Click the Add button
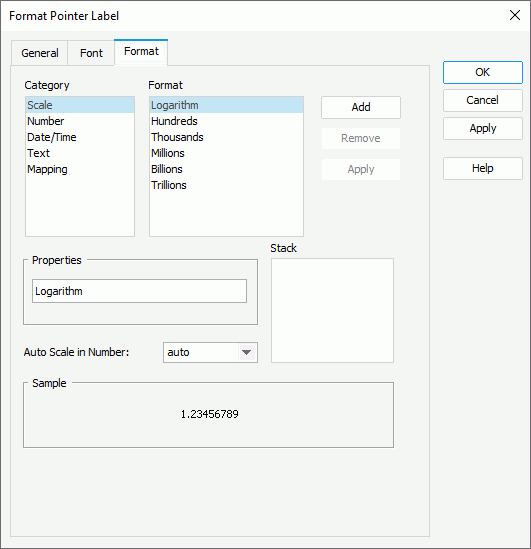 pos(361,107)
